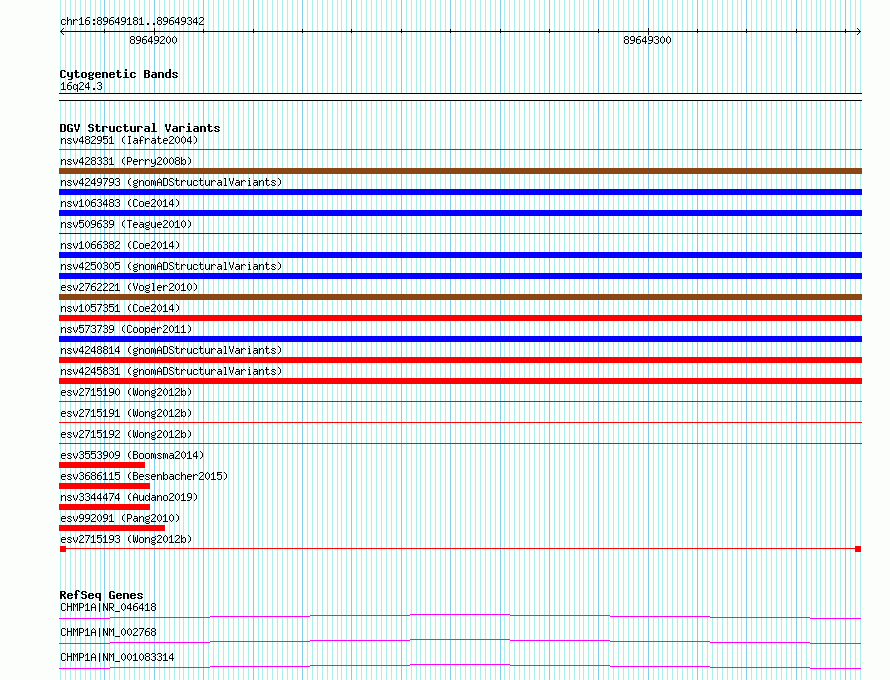Click the short red bar under esv3553909
Image resolution: width=890 pixels, height=680 pixels.
[102, 465]
